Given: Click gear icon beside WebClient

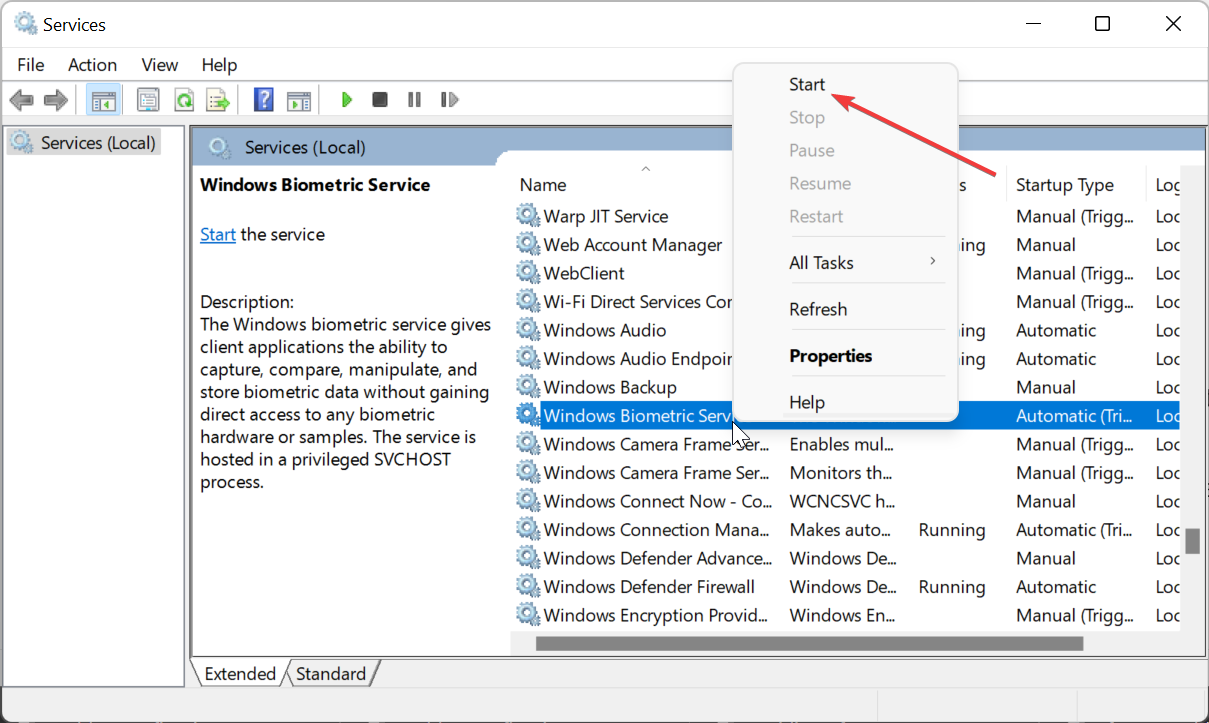Looking at the screenshot, I should coord(527,273).
